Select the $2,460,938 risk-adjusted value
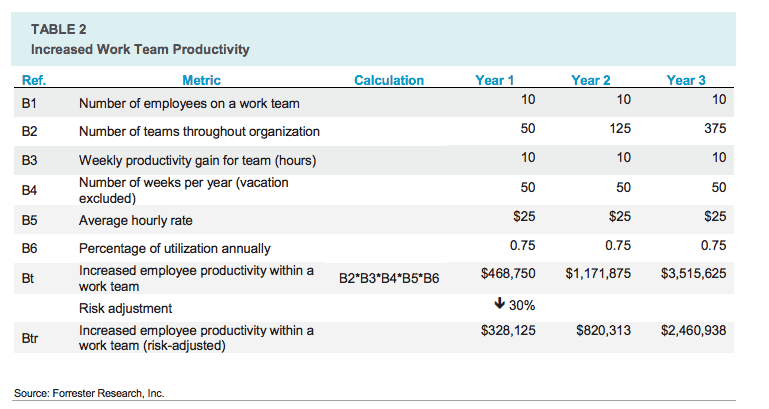The height and width of the screenshot is (409, 769). pos(693,329)
